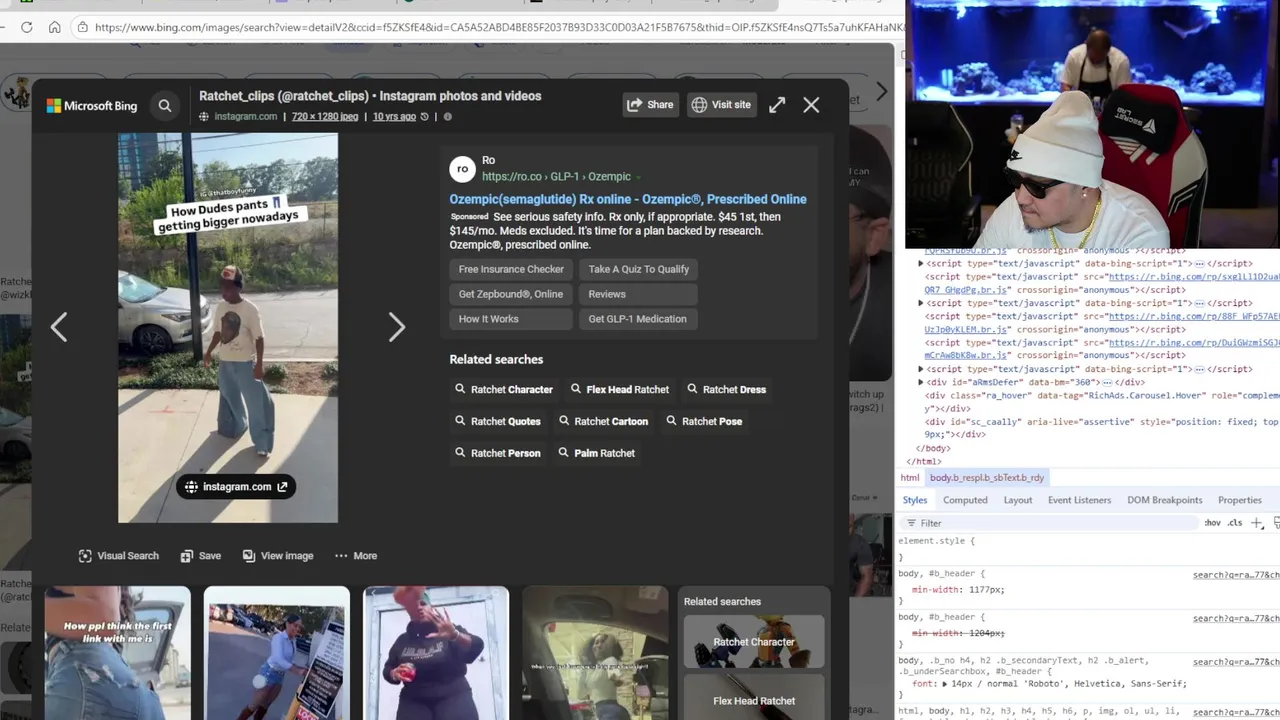Save the image to collections

coord(201,556)
